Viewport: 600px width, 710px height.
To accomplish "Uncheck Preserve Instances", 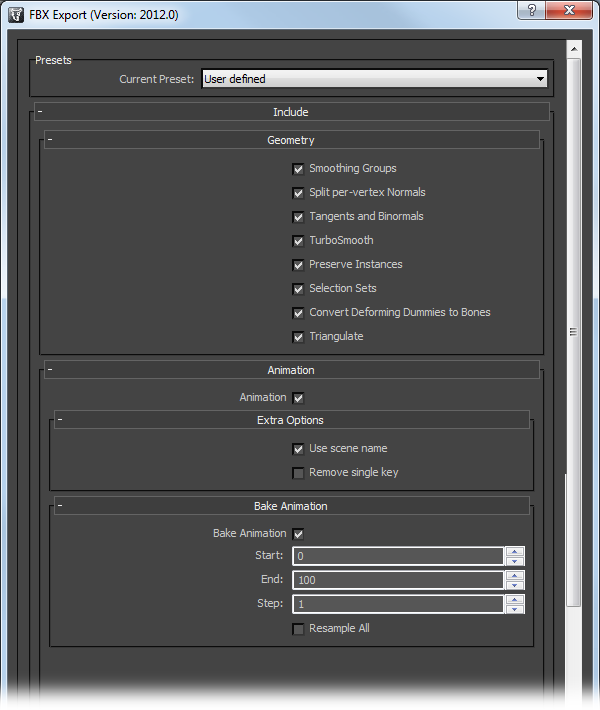I will [298, 265].
